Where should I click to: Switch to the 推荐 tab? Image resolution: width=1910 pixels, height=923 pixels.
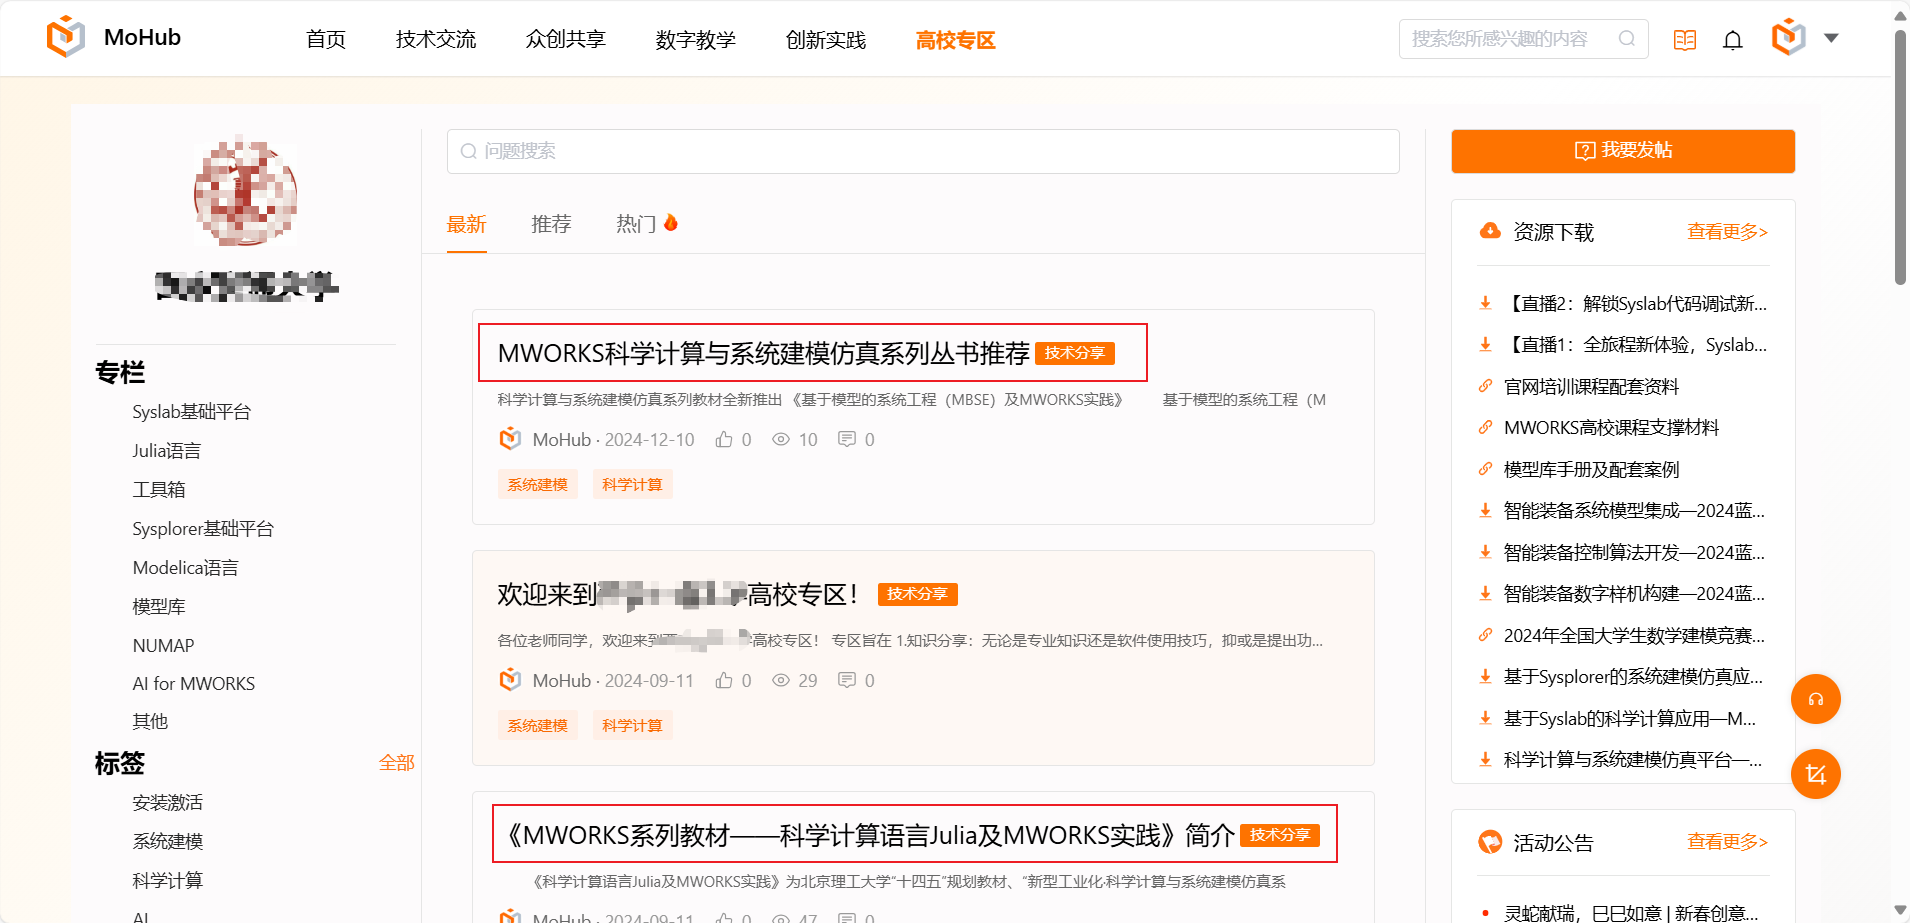point(551,224)
